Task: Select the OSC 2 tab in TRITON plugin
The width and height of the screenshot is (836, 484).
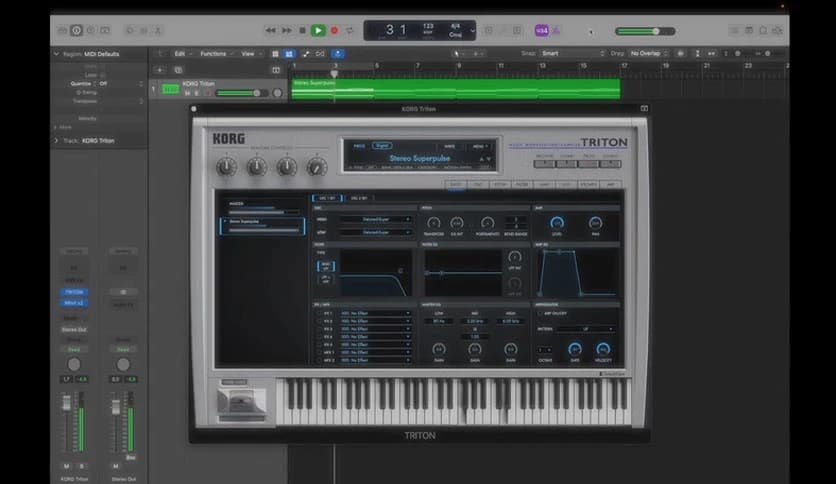Action: coord(359,198)
